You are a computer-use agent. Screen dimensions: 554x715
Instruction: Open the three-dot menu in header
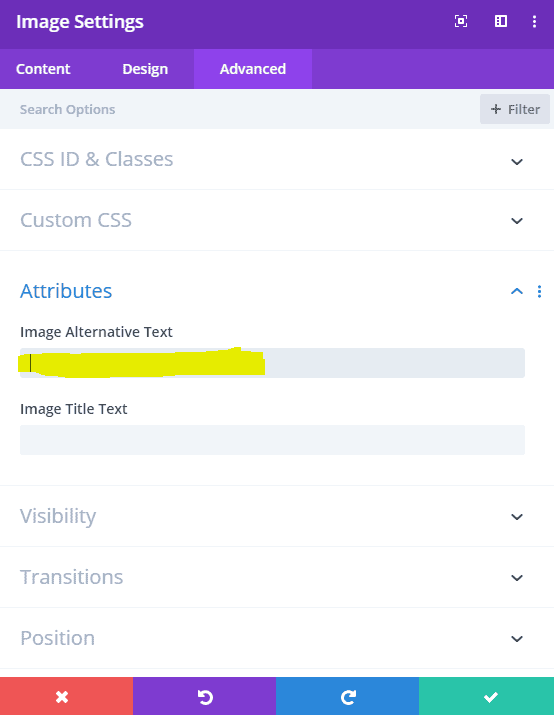(x=534, y=21)
